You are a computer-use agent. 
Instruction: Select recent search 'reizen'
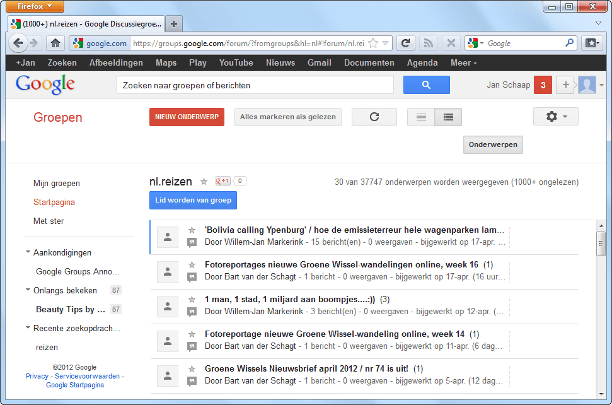46,347
